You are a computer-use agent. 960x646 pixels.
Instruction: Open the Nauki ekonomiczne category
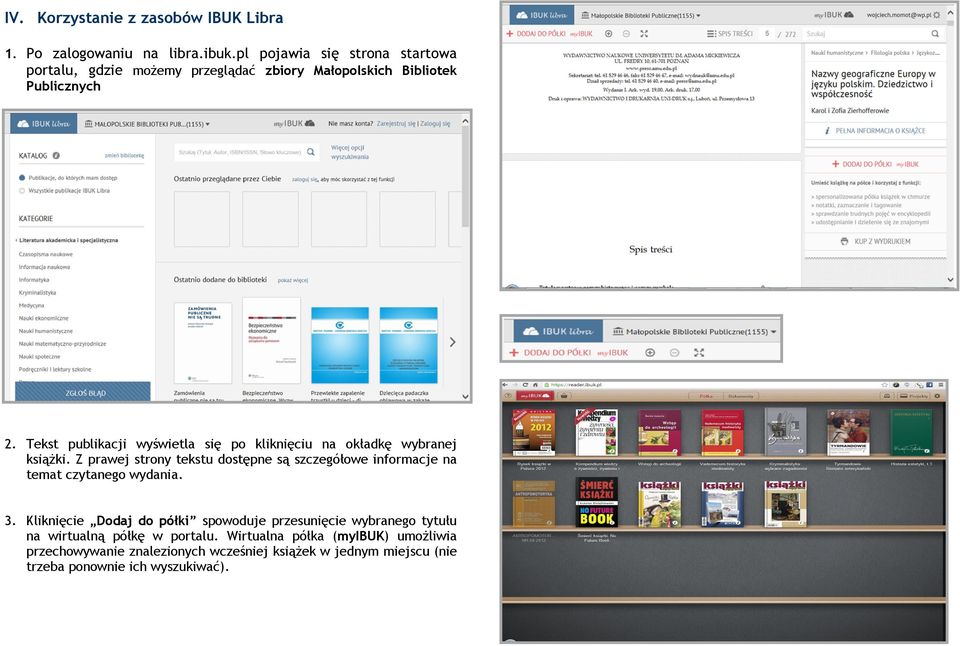tap(43, 318)
